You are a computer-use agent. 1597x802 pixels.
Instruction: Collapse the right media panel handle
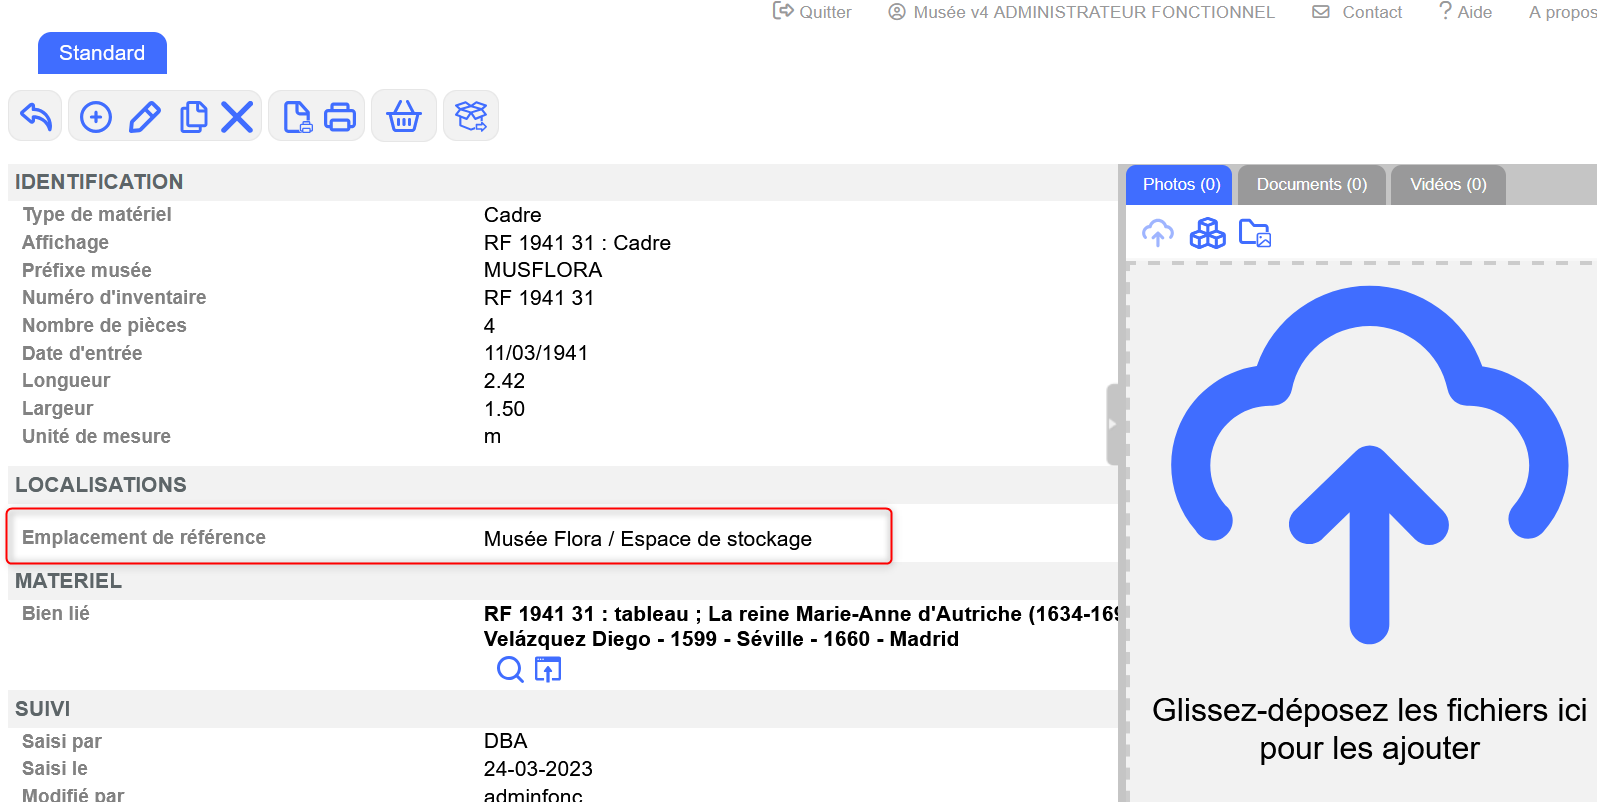pyautogui.click(x=1112, y=424)
